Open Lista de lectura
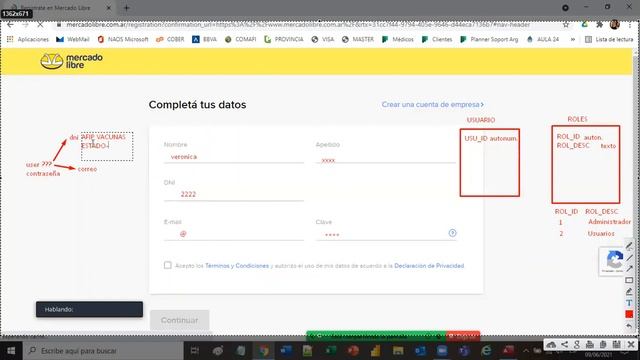This screenshot has width=640, height=360. (609, 40)
